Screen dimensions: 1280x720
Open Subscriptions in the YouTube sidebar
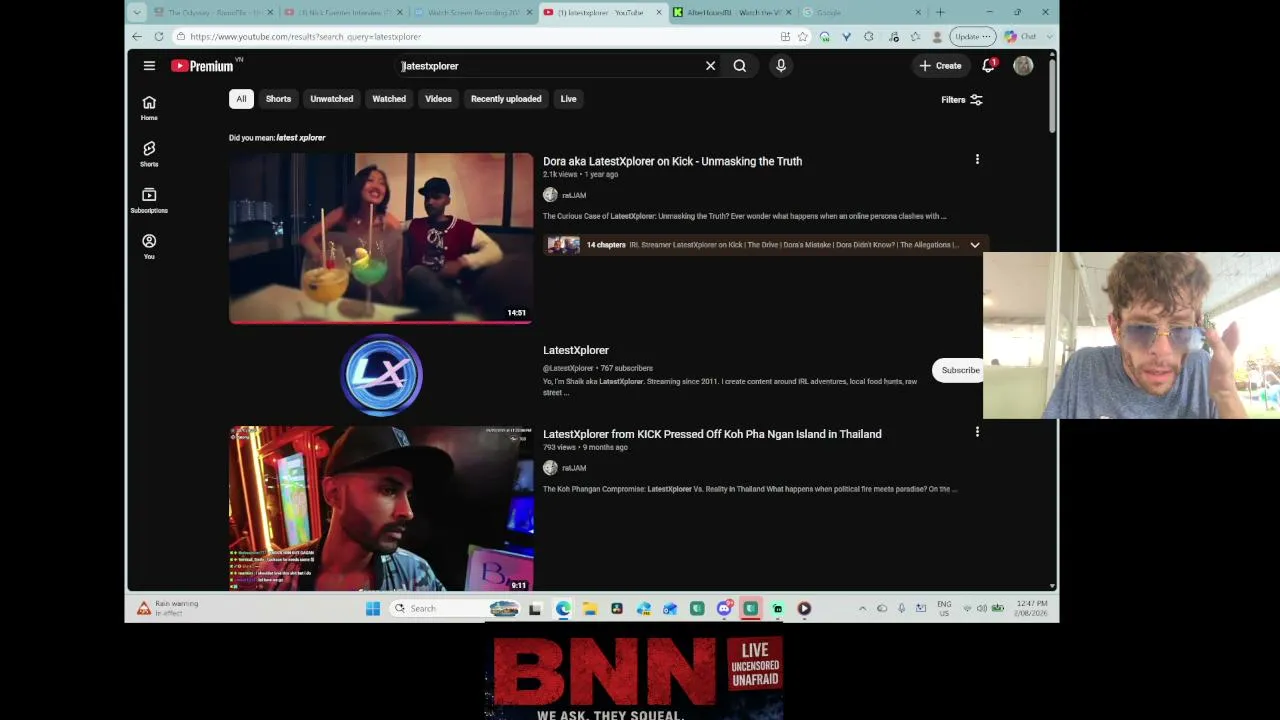click(x=149, y=200)
